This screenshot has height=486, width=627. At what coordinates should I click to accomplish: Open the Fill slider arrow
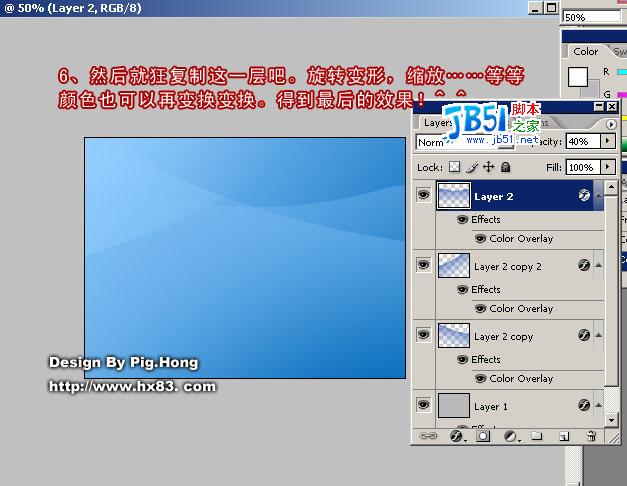(608, 167)
